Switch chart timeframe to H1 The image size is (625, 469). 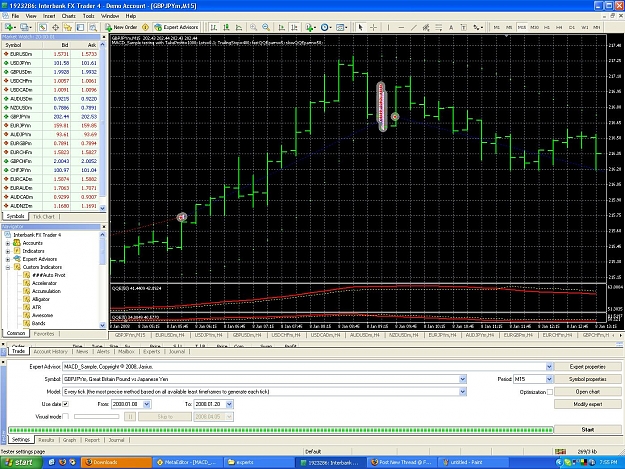[546, 27]
